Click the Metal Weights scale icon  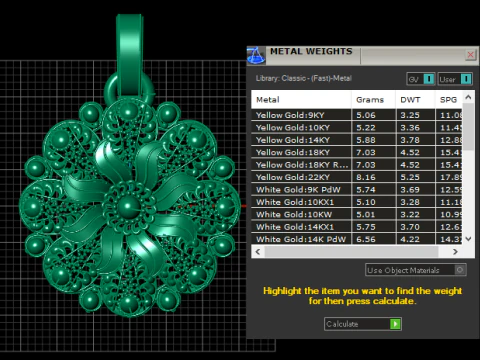point(256,55)
